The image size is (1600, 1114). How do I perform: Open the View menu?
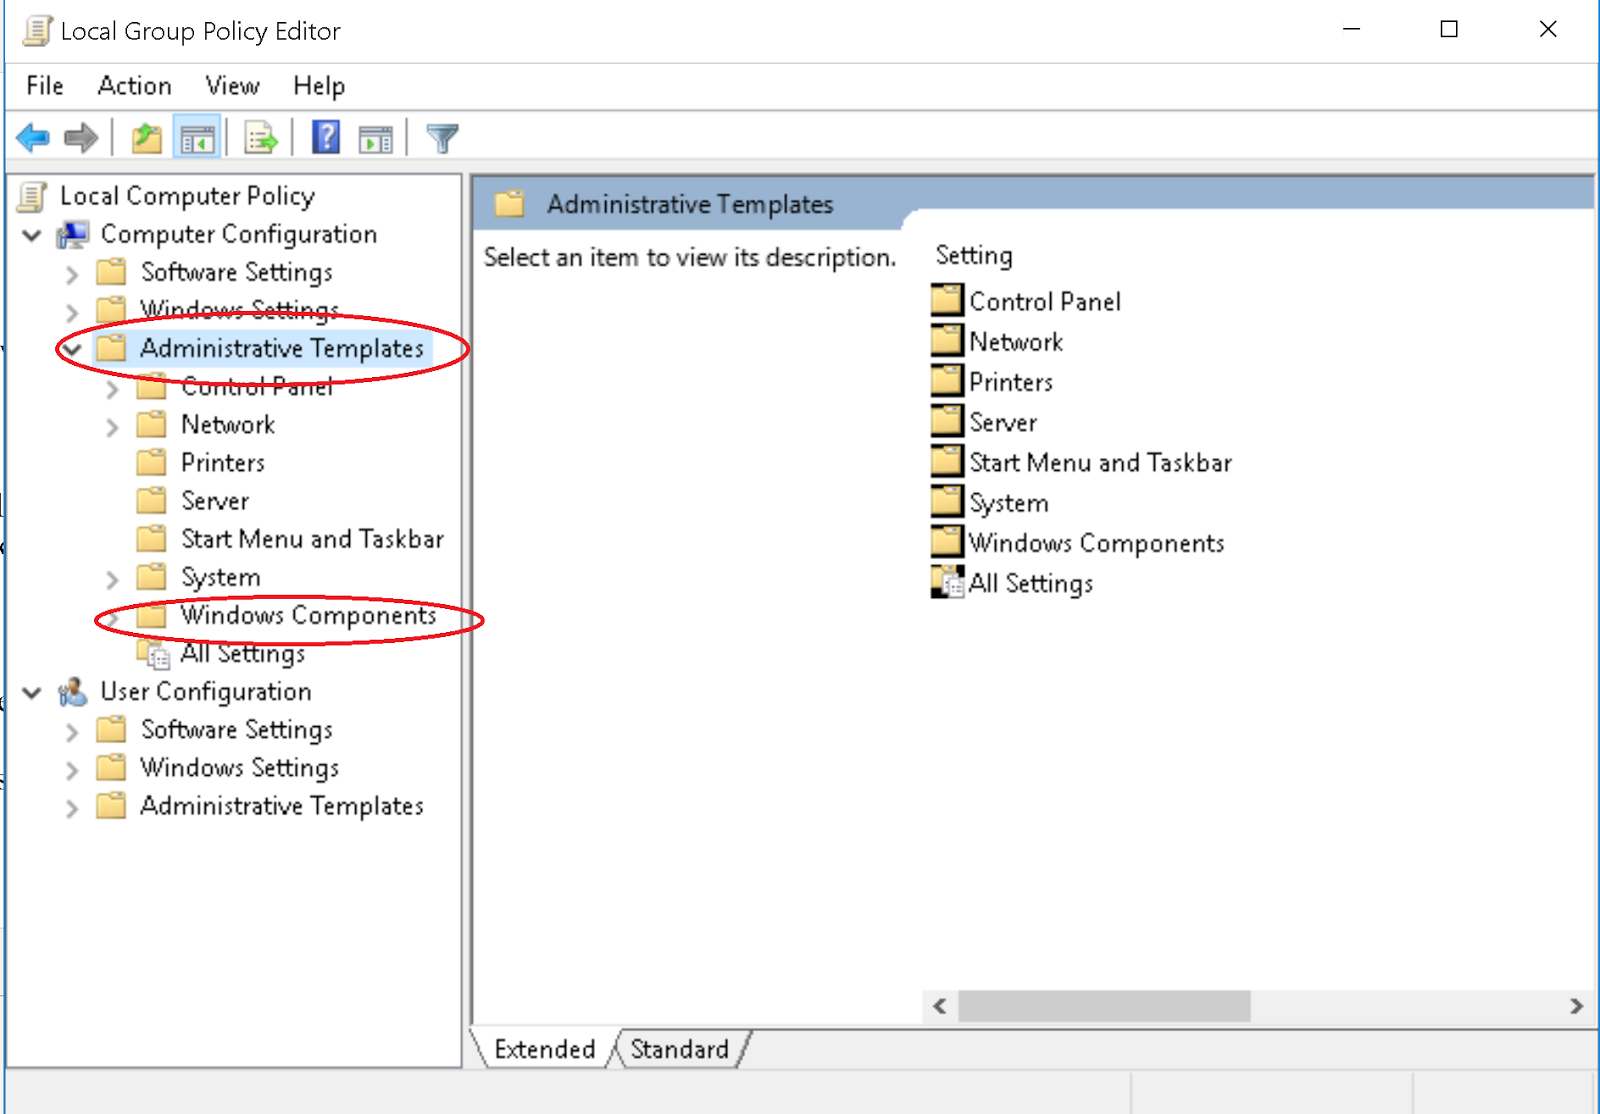click(x=233, y=86)
